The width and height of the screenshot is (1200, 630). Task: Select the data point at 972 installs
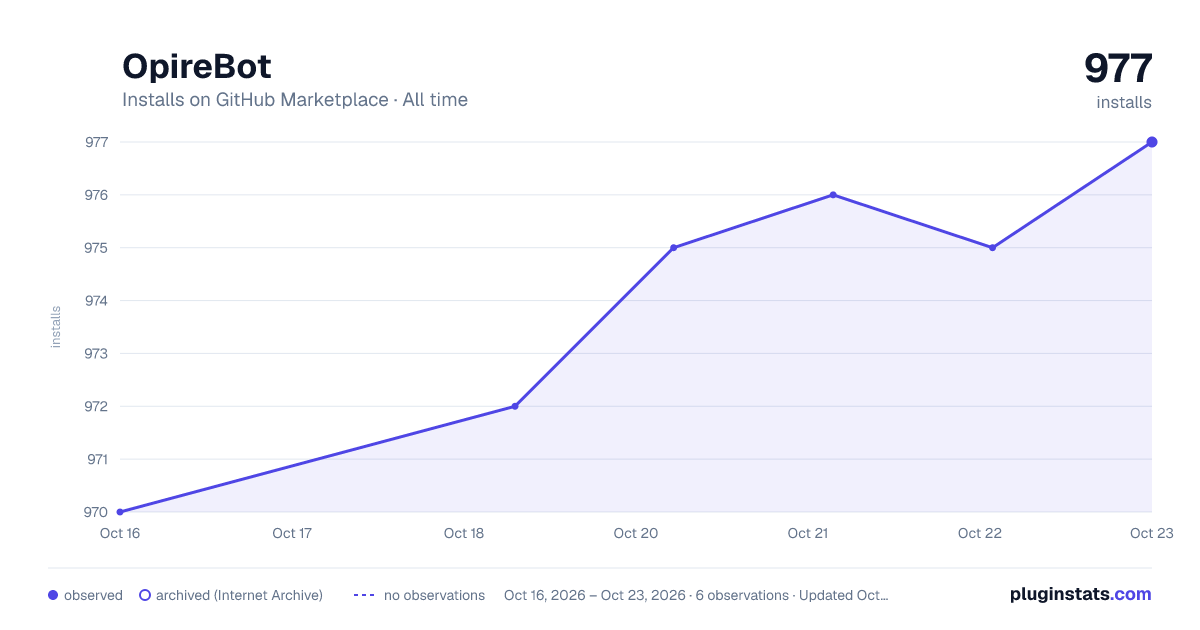515,406
